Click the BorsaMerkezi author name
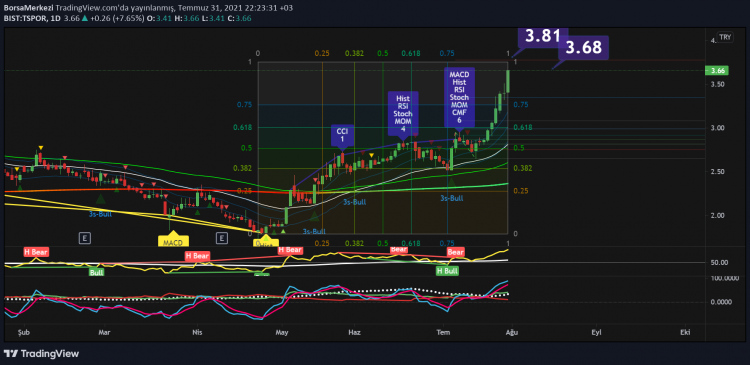This screenshot has width=750, height=365. click(x=28, y=8)
